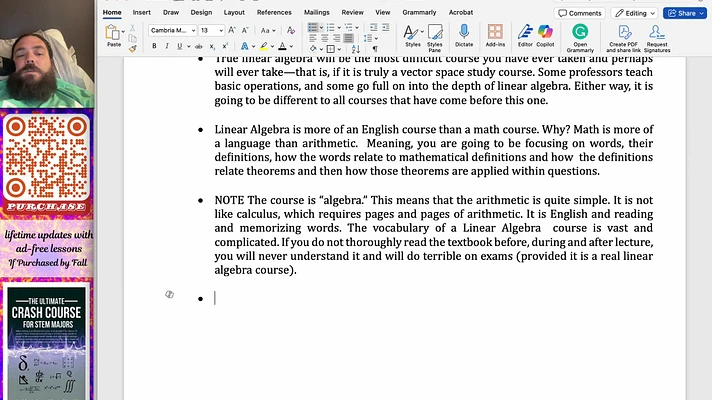Click Create PDF and share link
This screenshot has width=712, height=400.
point(623,38)
